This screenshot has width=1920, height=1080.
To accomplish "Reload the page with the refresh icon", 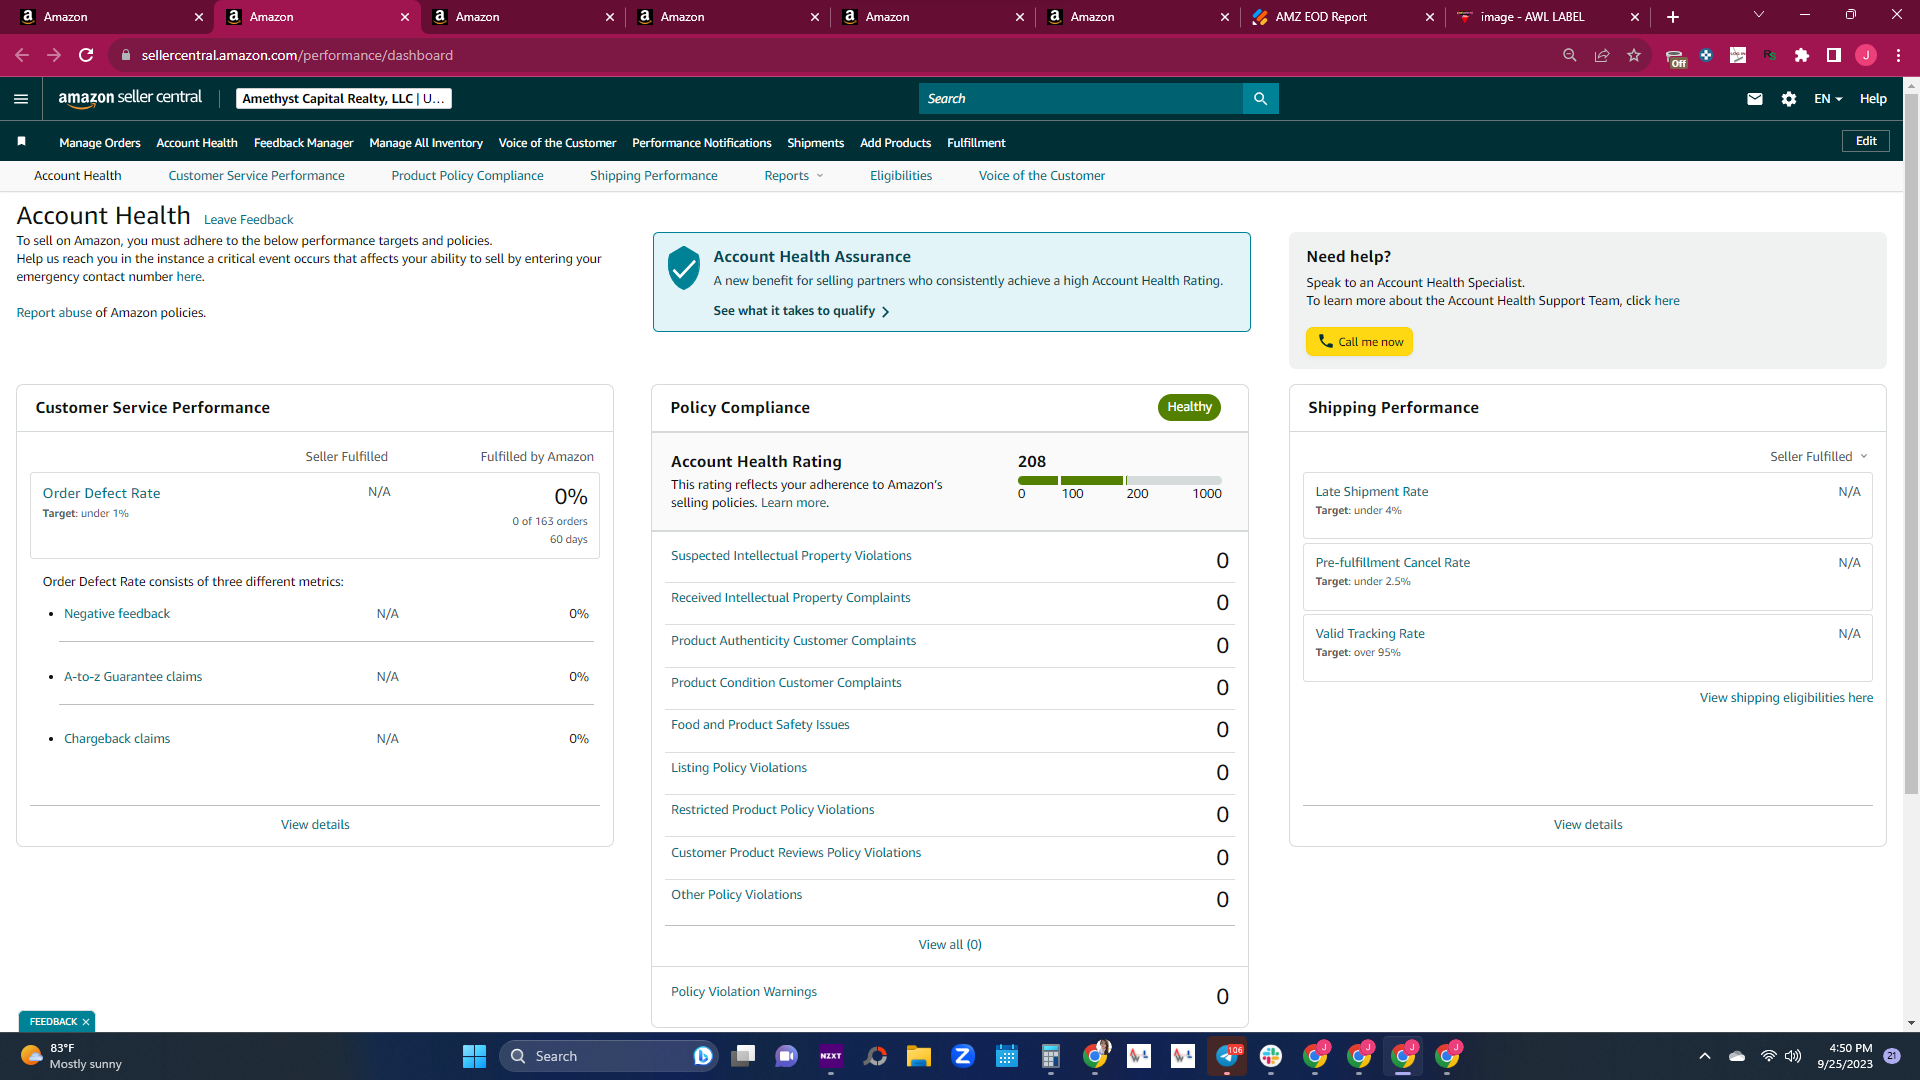I will tap(87, 56).
